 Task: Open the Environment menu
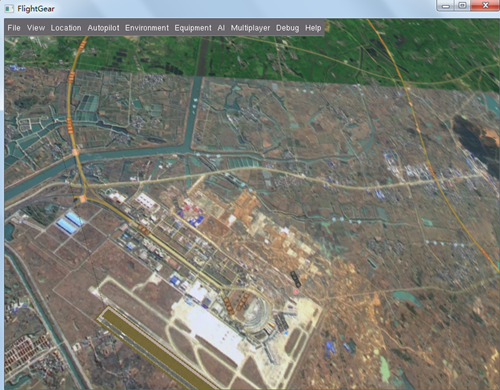point(147,28)
